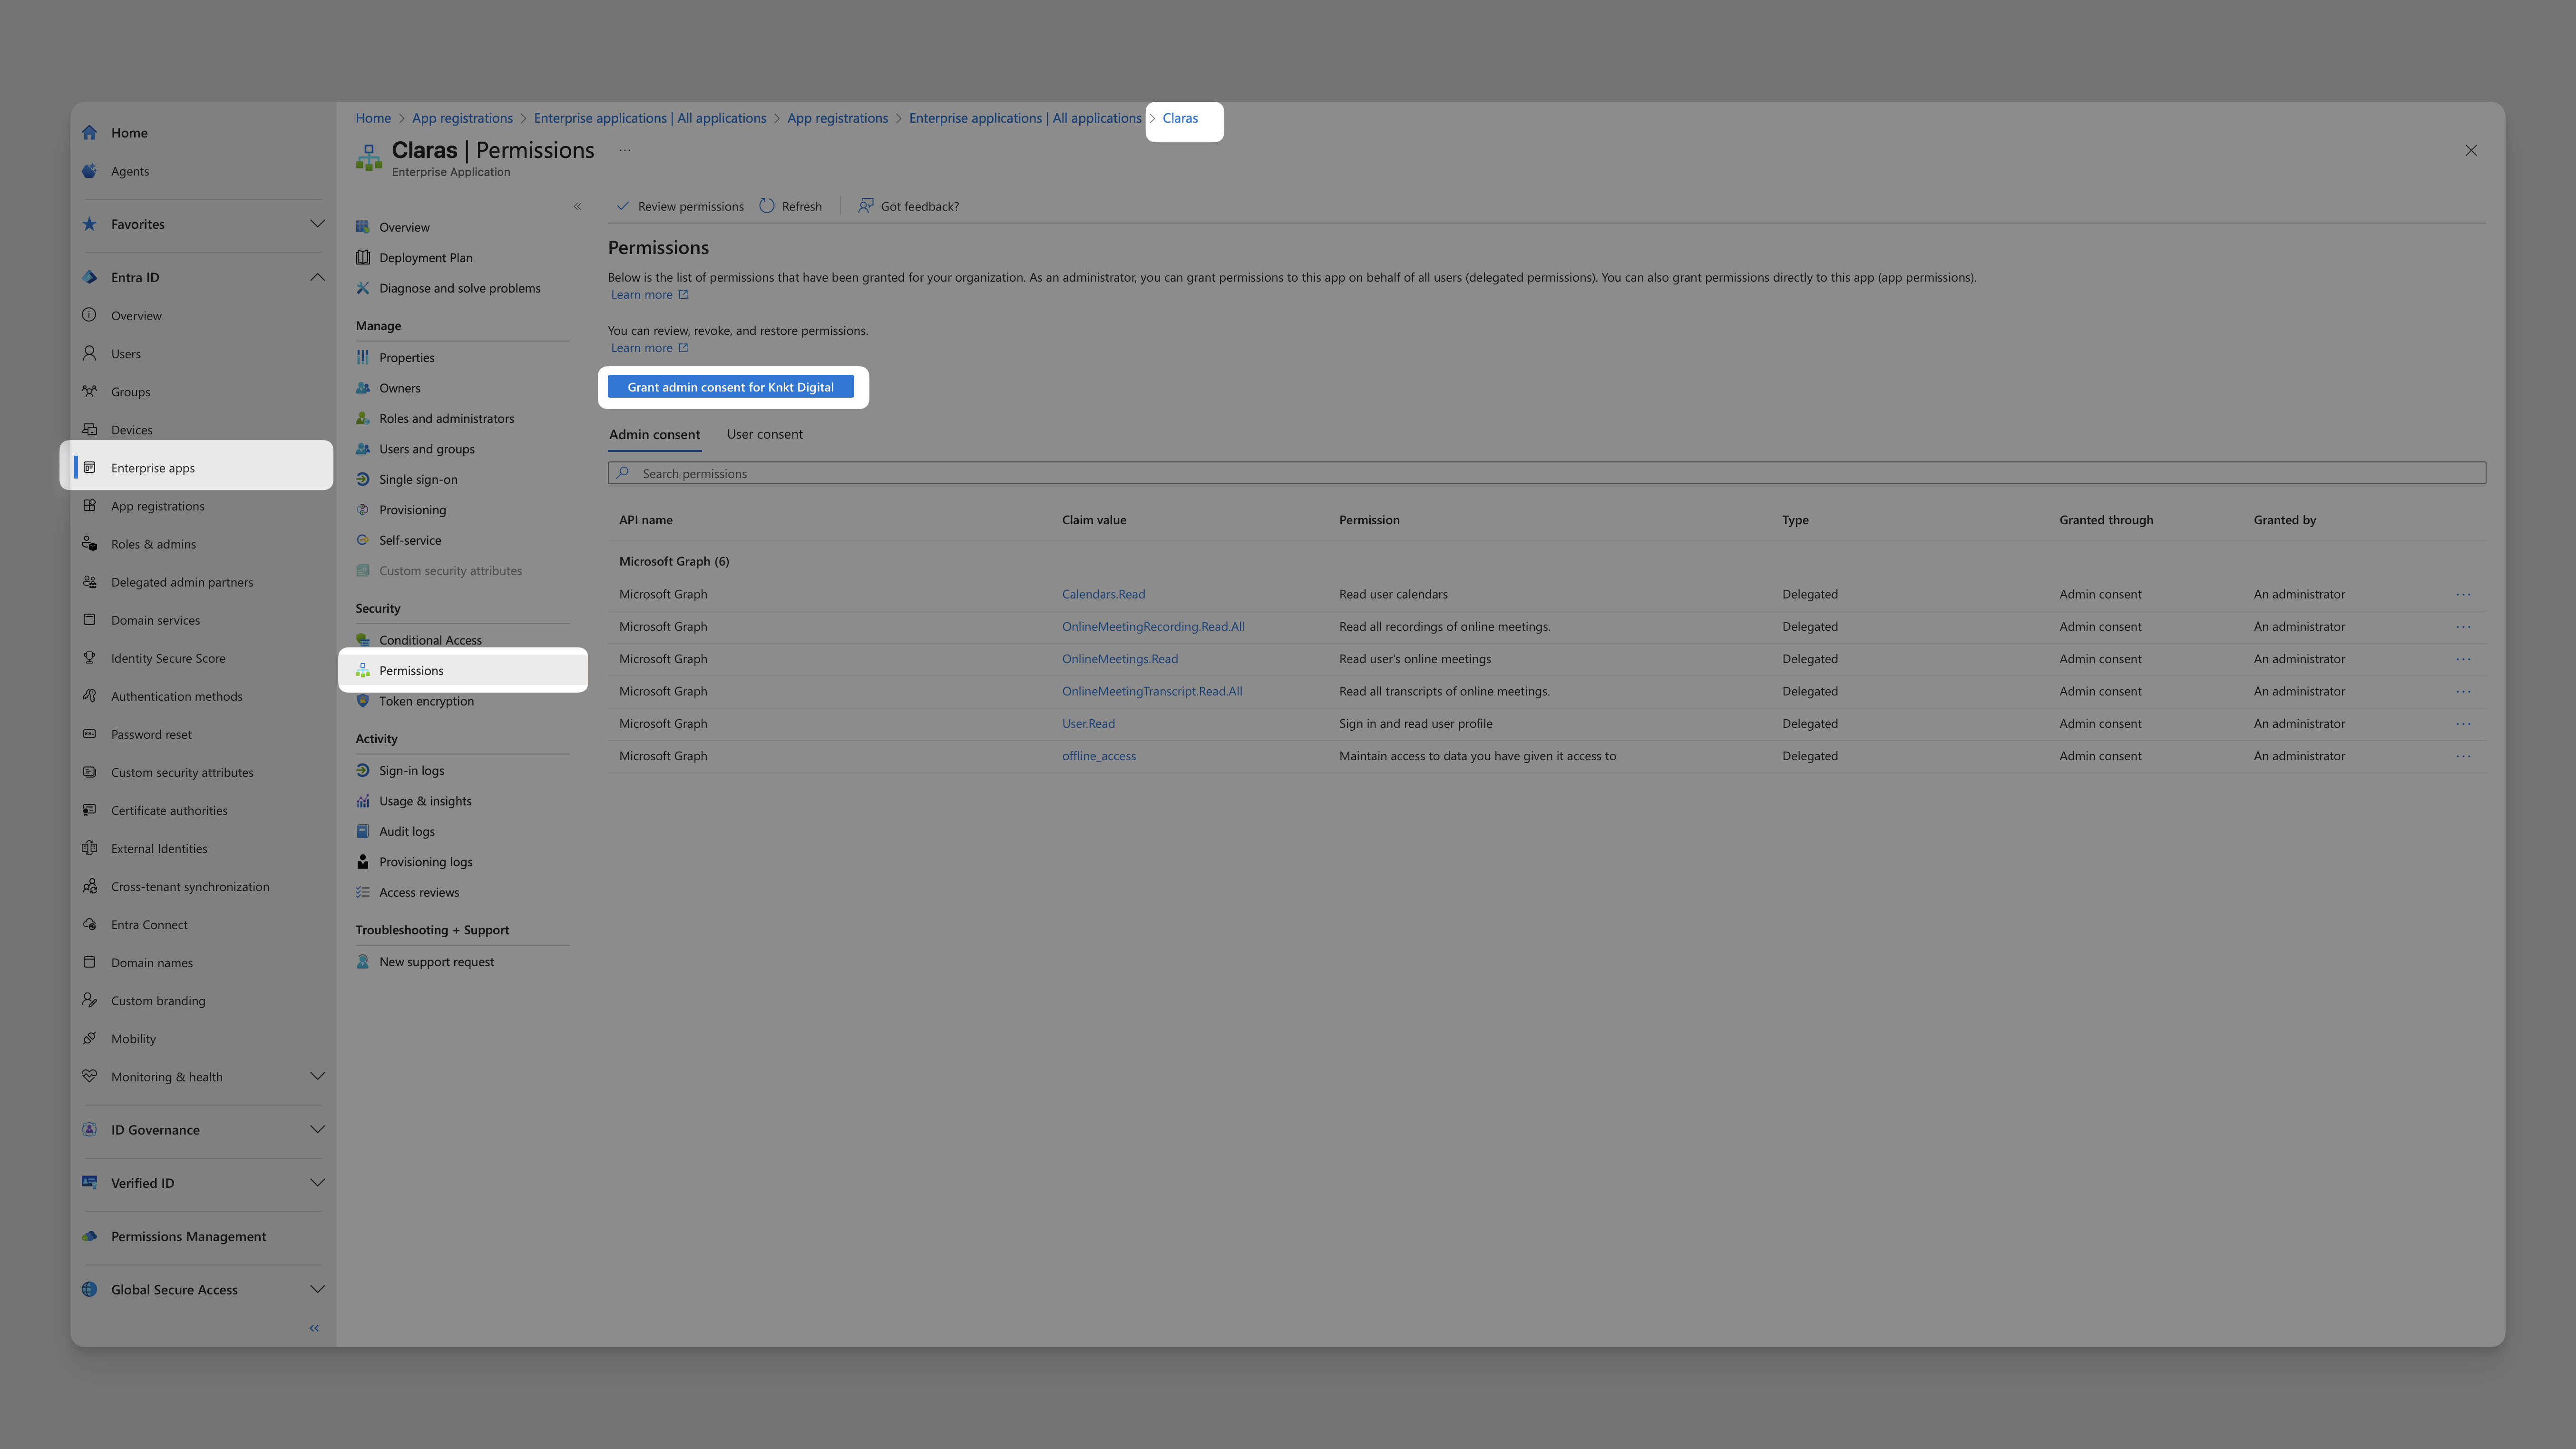
Task: Open the ellipsis menu for Calendars.Read row
Action: (x=2462, y=594)
